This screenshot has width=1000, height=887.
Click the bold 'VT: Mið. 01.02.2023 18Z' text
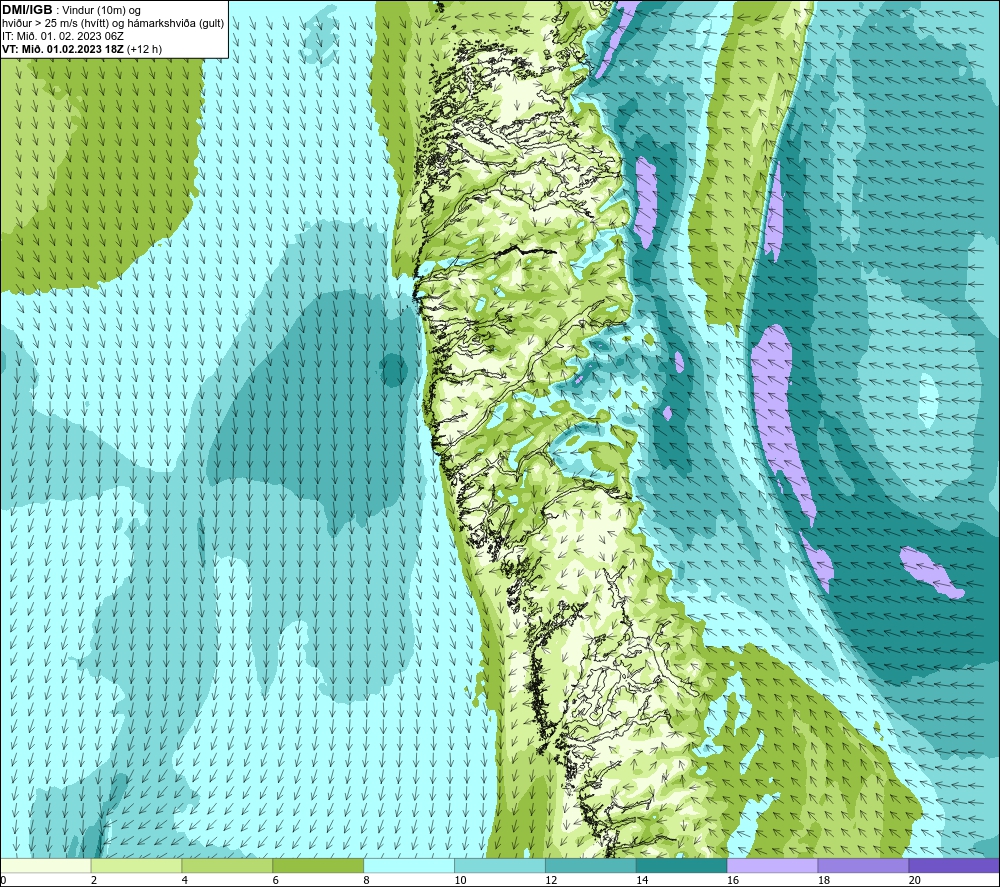(x=63, y=49)
